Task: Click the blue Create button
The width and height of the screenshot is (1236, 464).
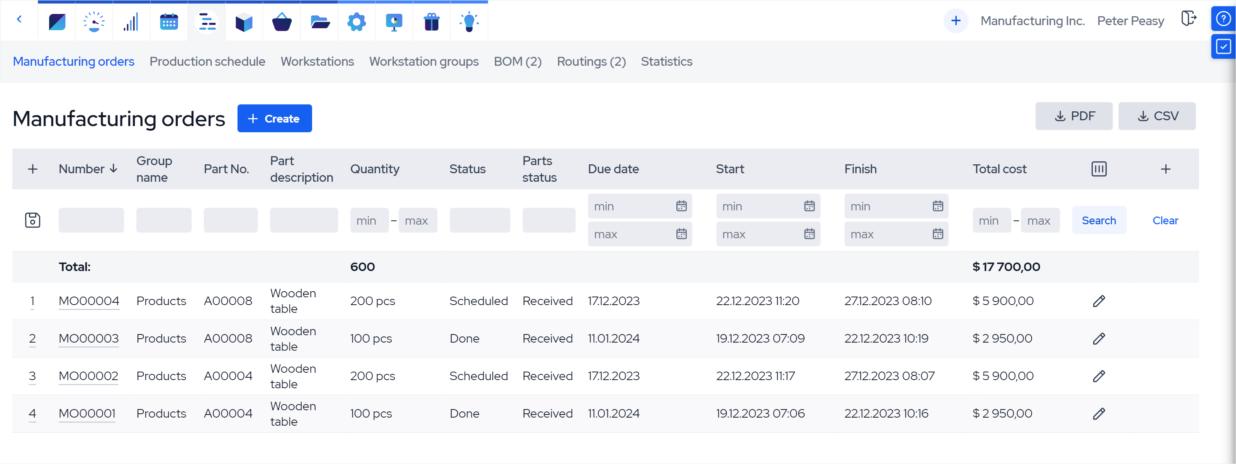Action: click(274, 119)
